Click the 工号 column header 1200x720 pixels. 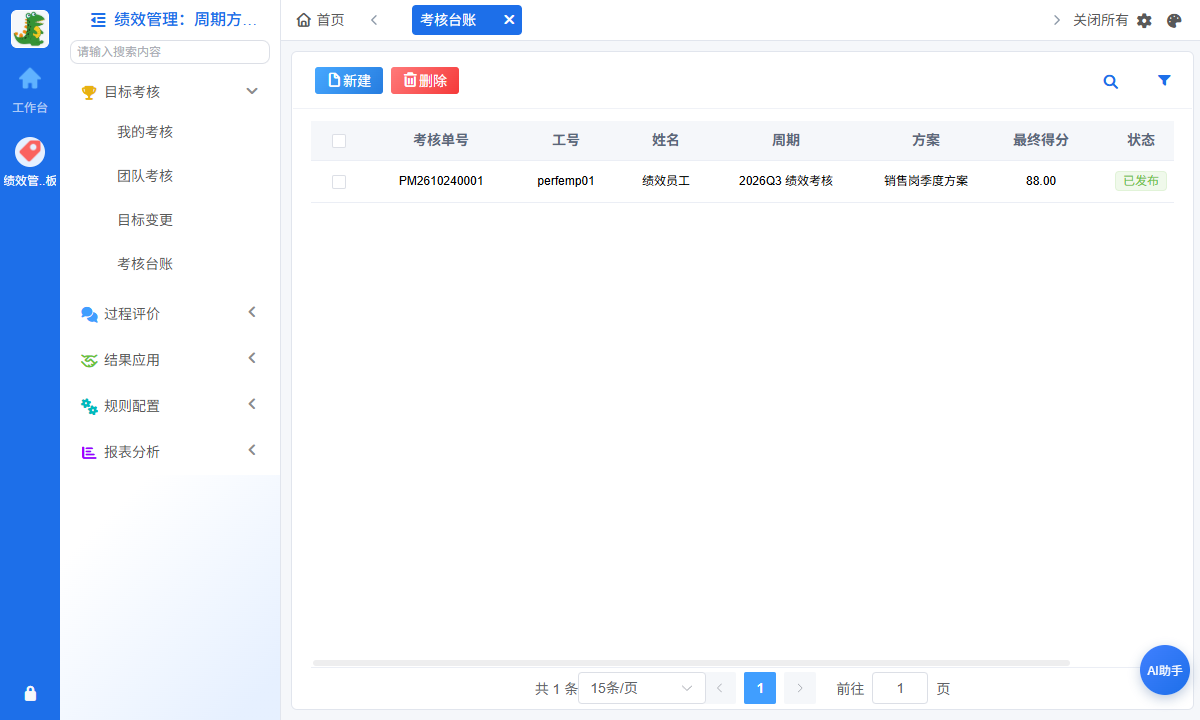(x=566, y=141)
